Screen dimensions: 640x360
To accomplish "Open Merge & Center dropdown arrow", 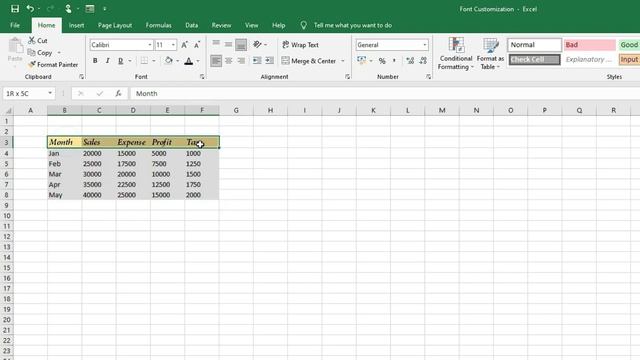I will tap(343, 61).
